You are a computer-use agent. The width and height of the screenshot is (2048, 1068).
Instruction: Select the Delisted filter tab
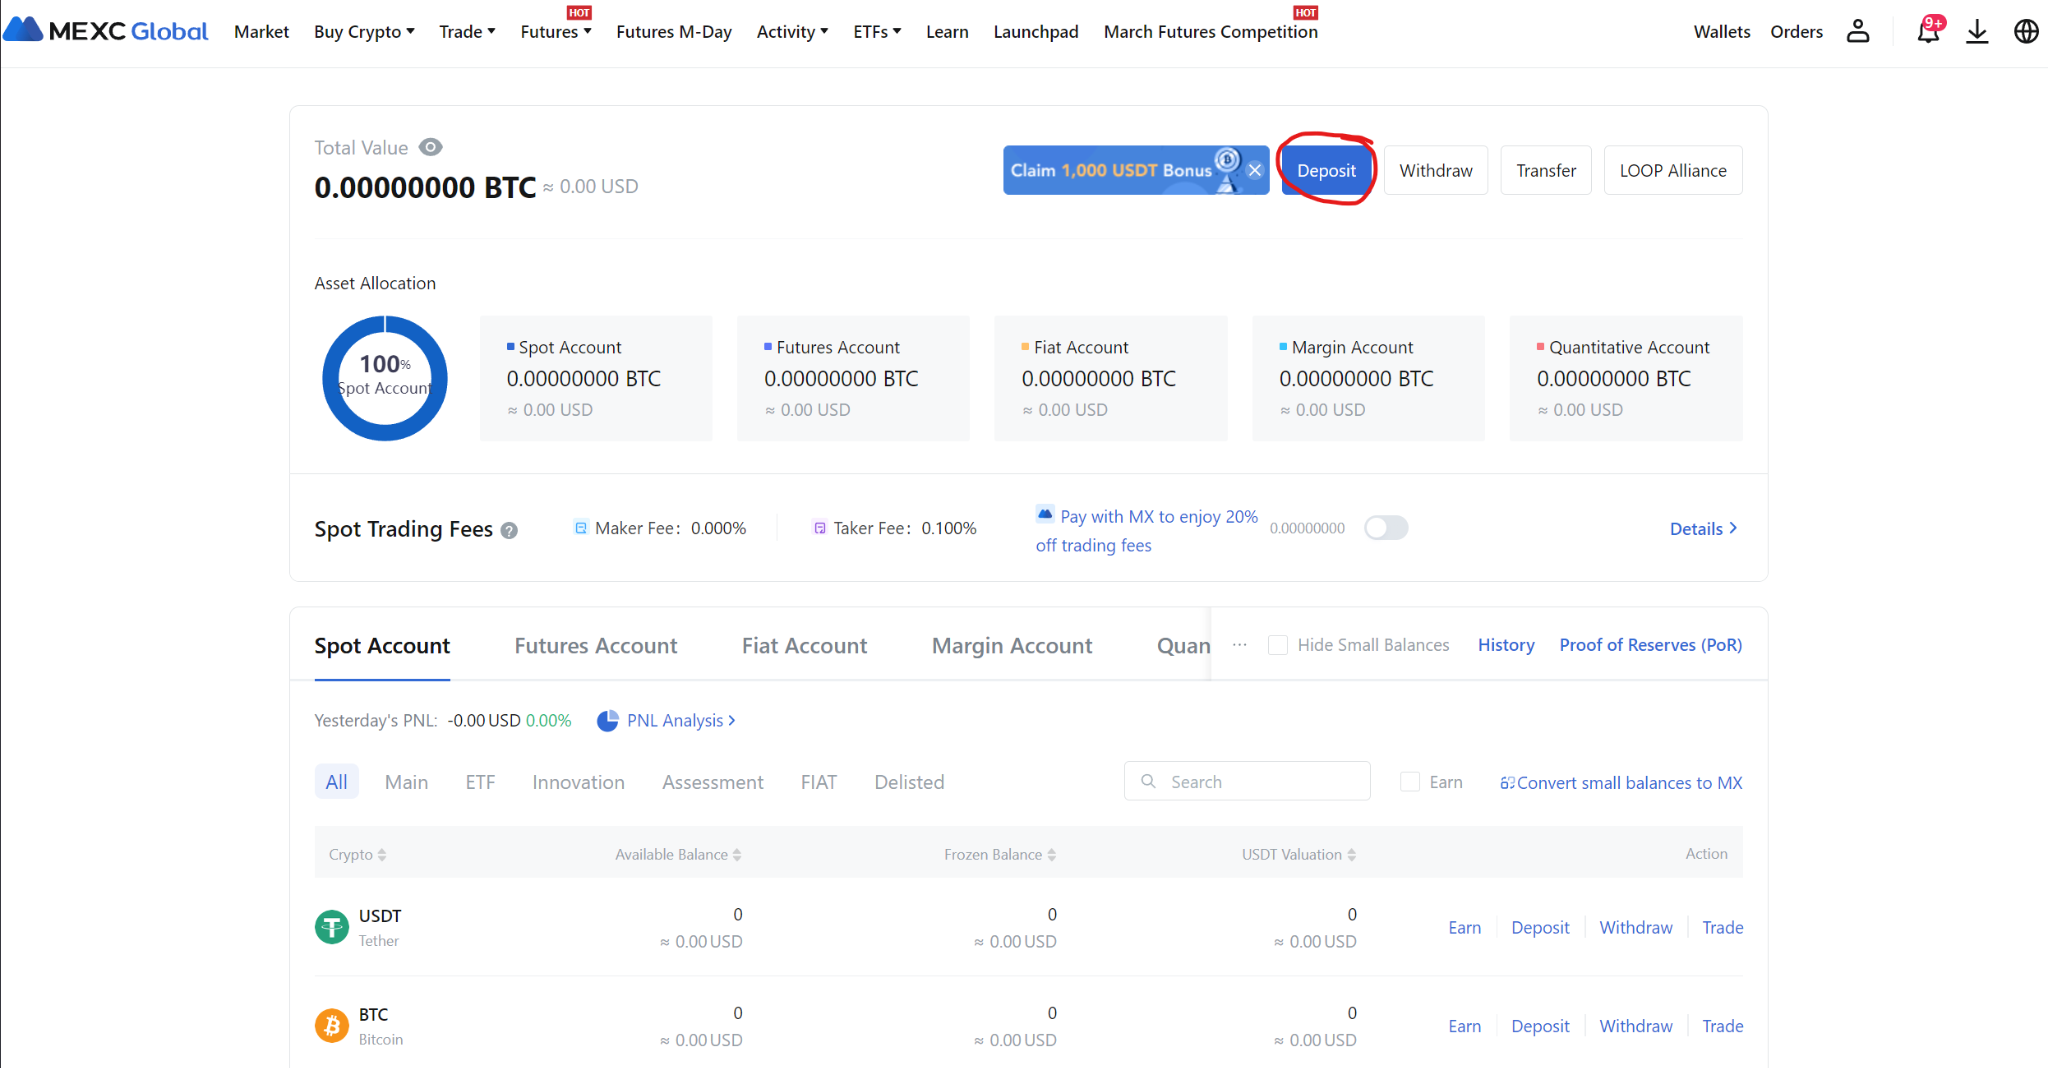[909, 782]
